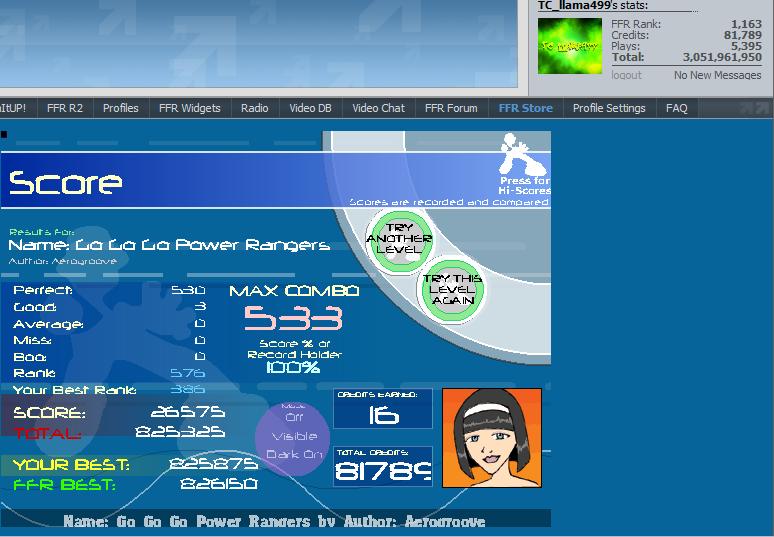Click the 100% record holder percentage
This screenshot has width=774, height=537.
293,367
